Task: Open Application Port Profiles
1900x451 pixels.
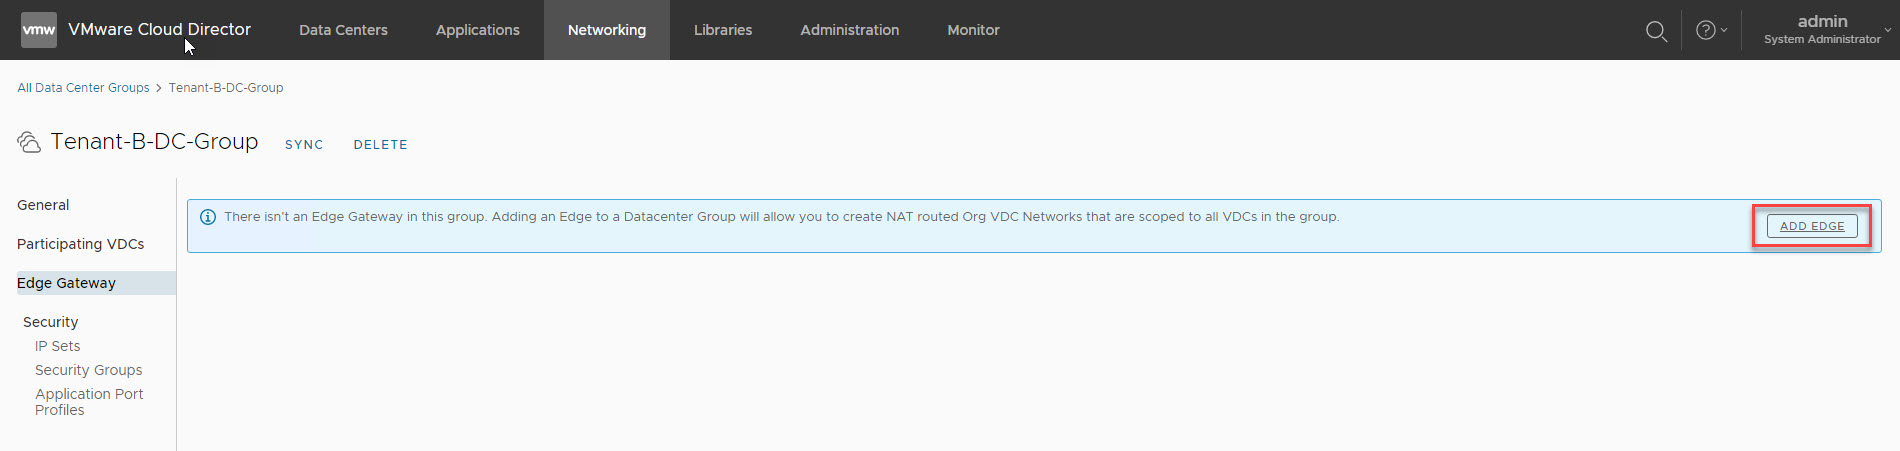Action: [x=88, y=402]
